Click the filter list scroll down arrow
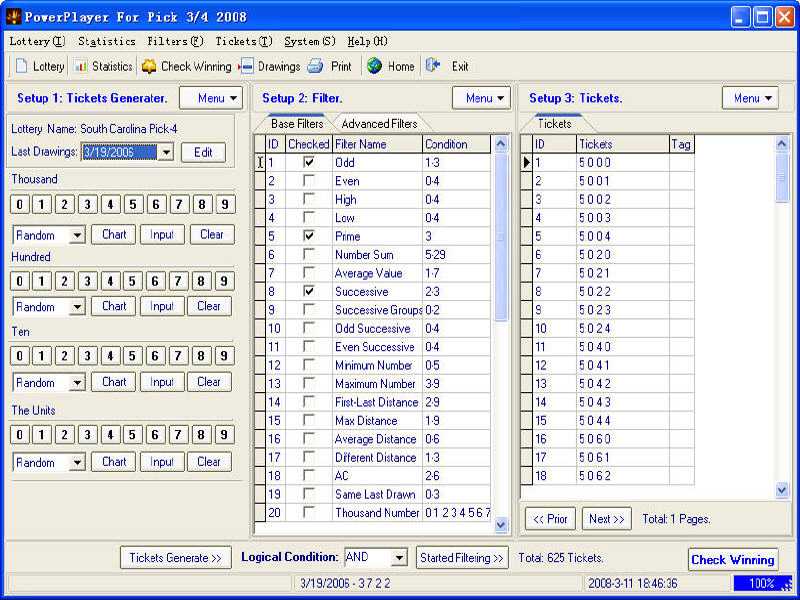The width and height of the screenshot is (800, 600). pos(501,524)
